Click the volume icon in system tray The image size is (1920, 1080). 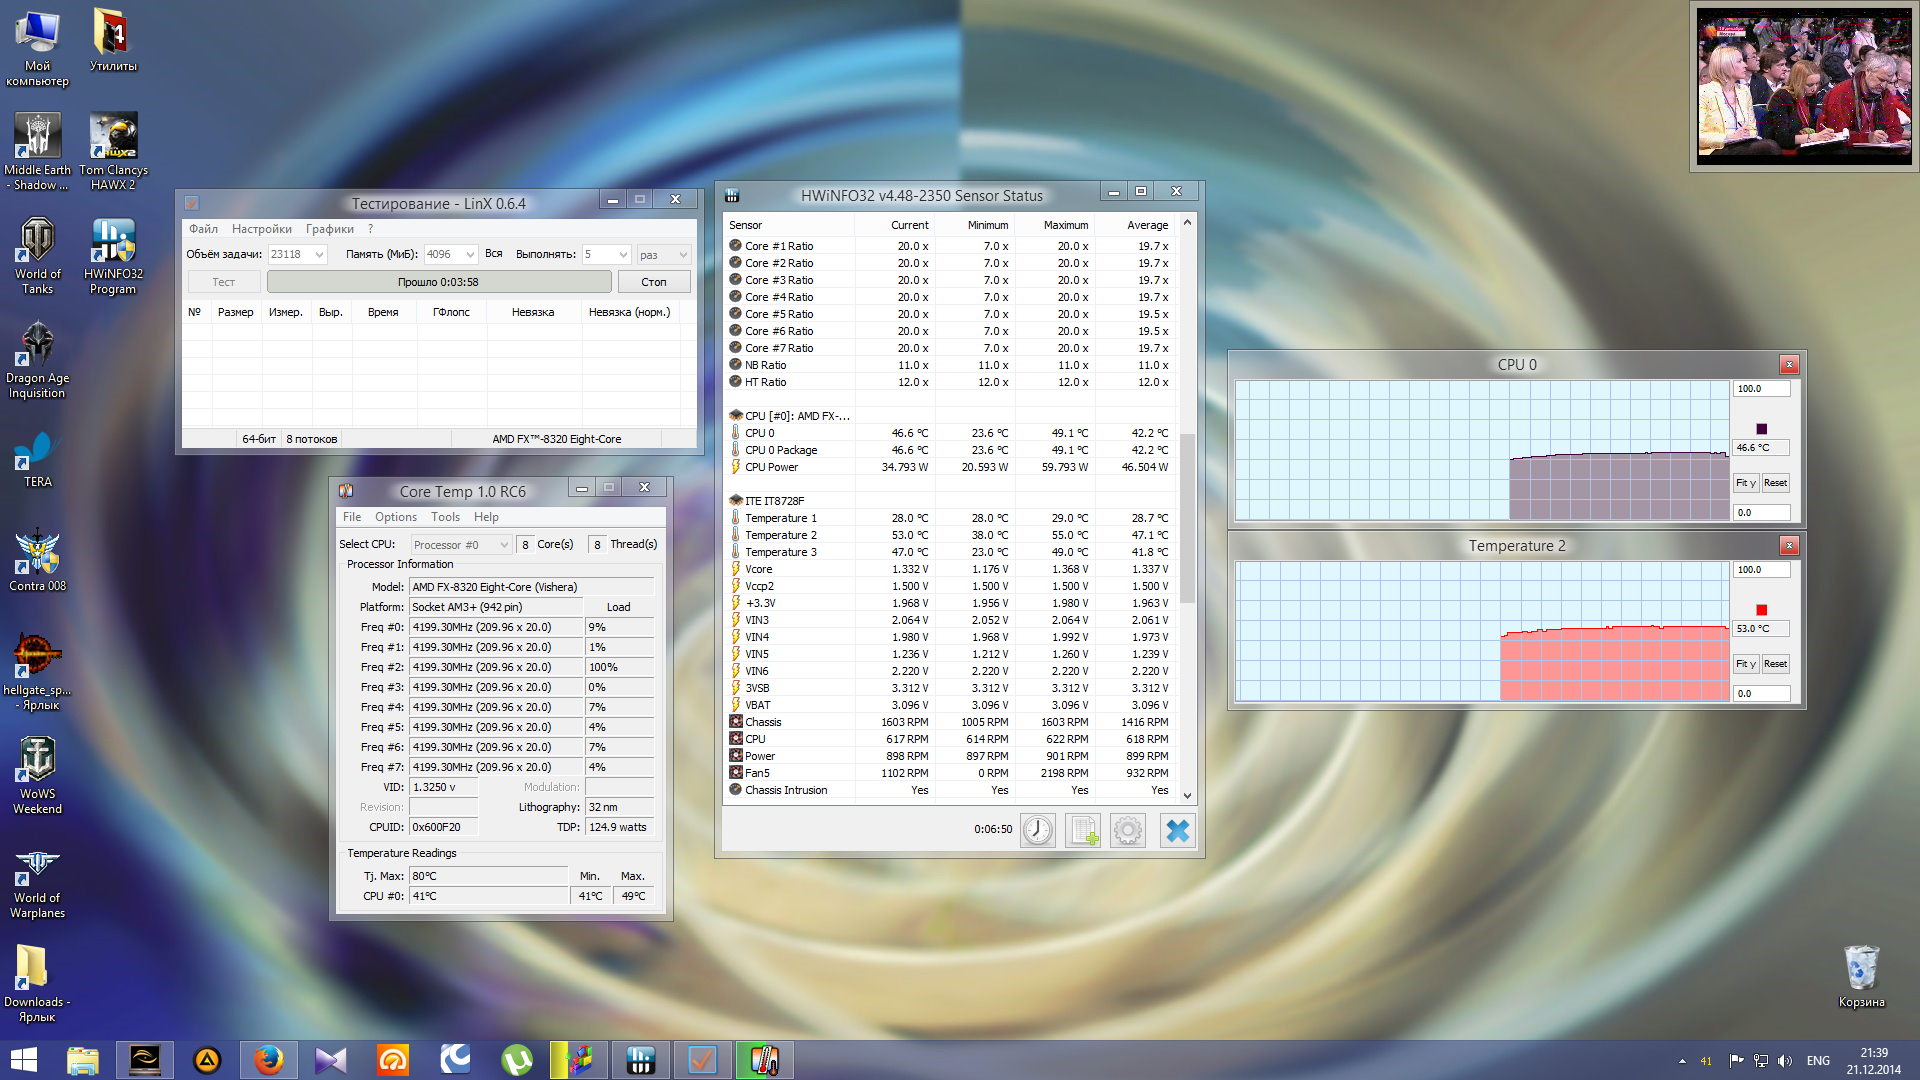(x=1785, y=1061)
